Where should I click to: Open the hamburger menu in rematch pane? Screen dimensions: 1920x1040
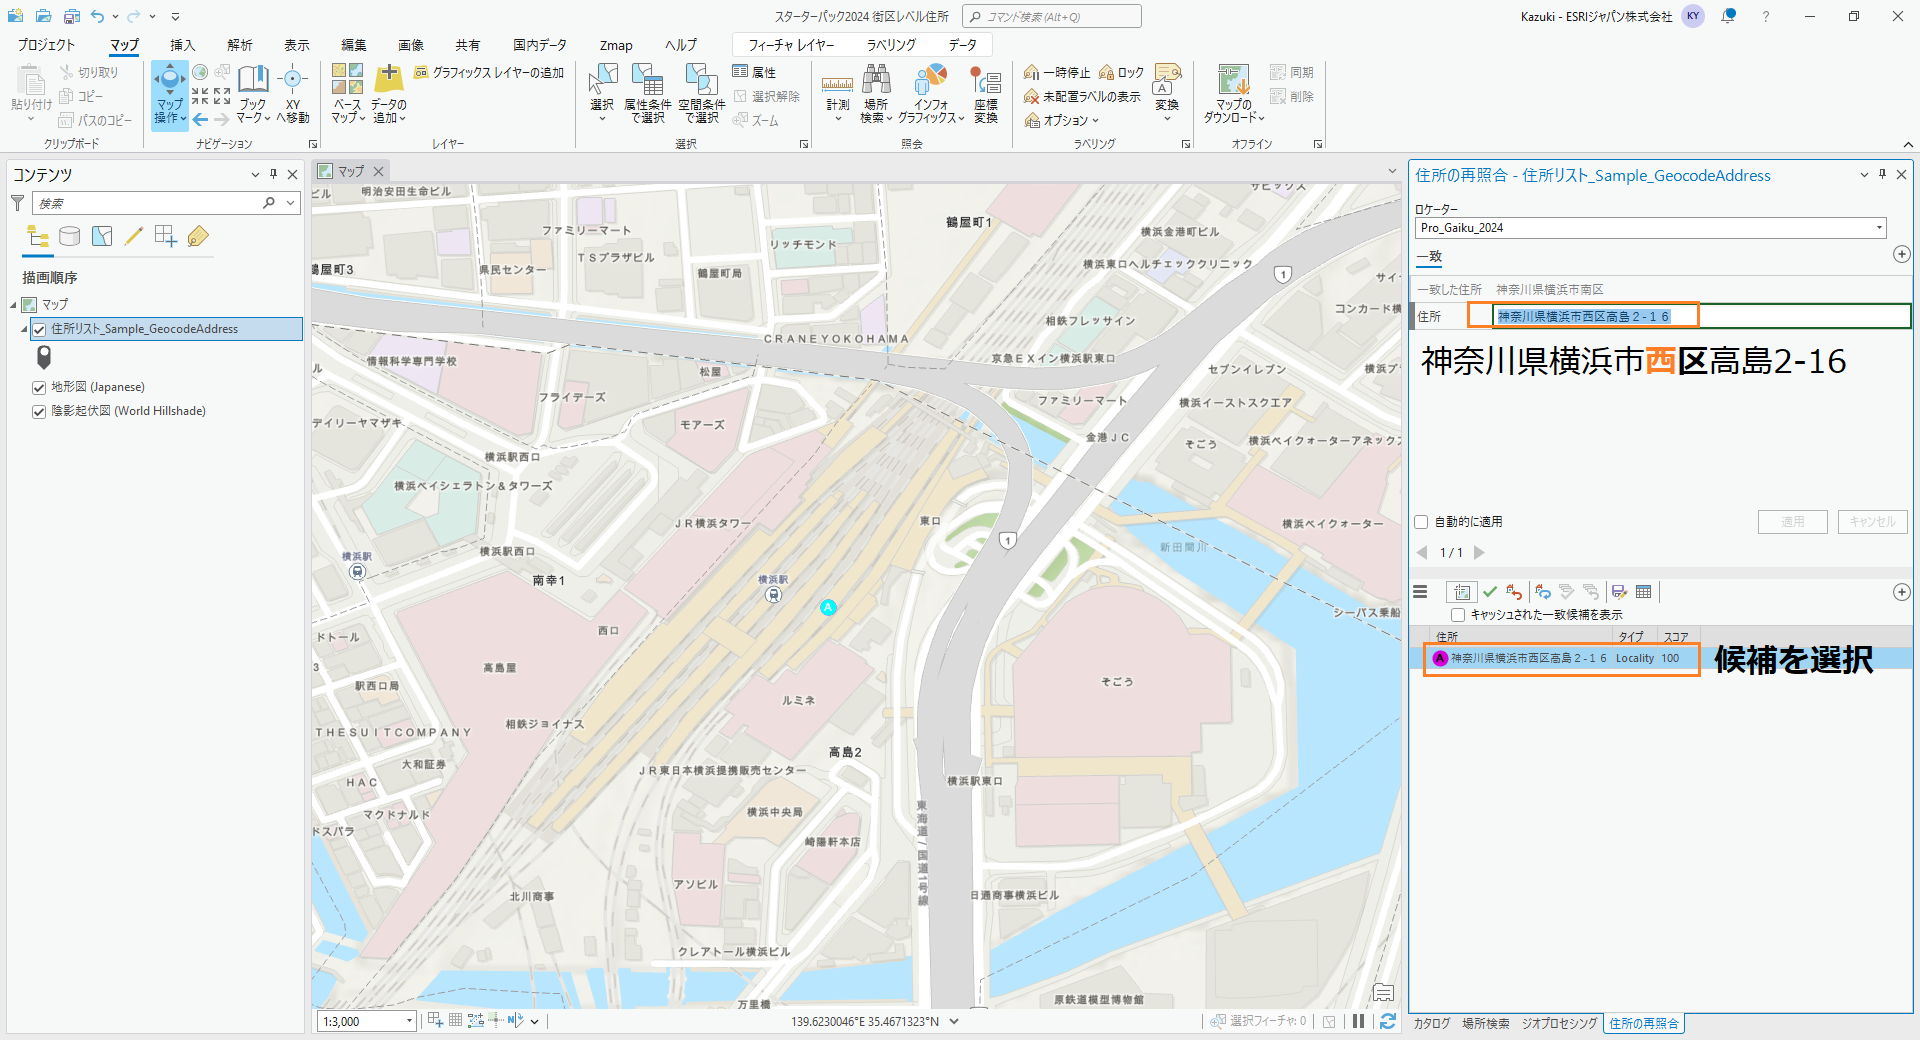coord(1420,592)
